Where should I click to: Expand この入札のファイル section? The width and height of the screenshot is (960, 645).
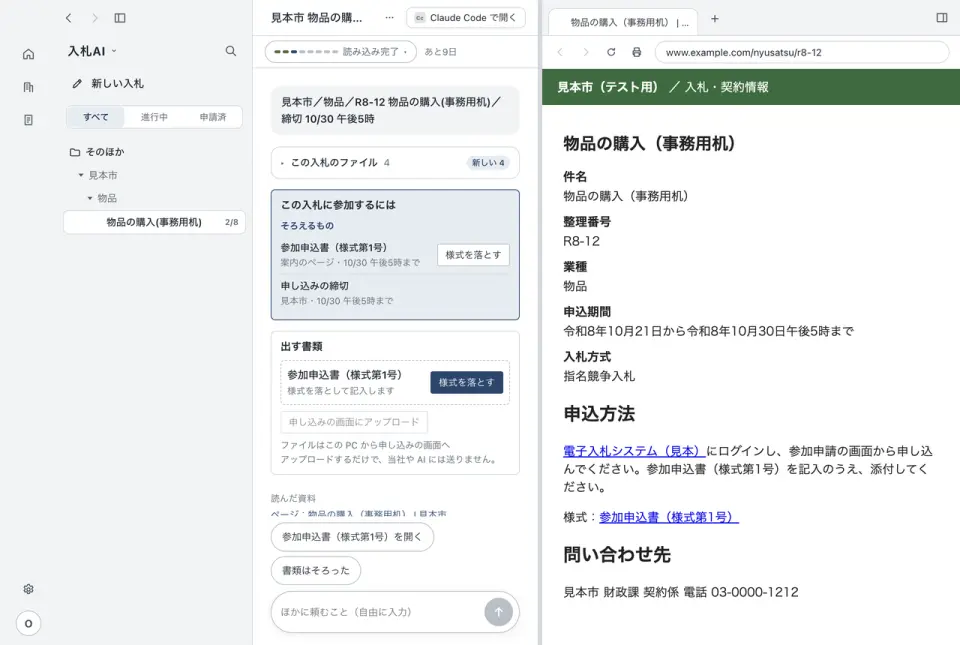(x=395, y=163)
